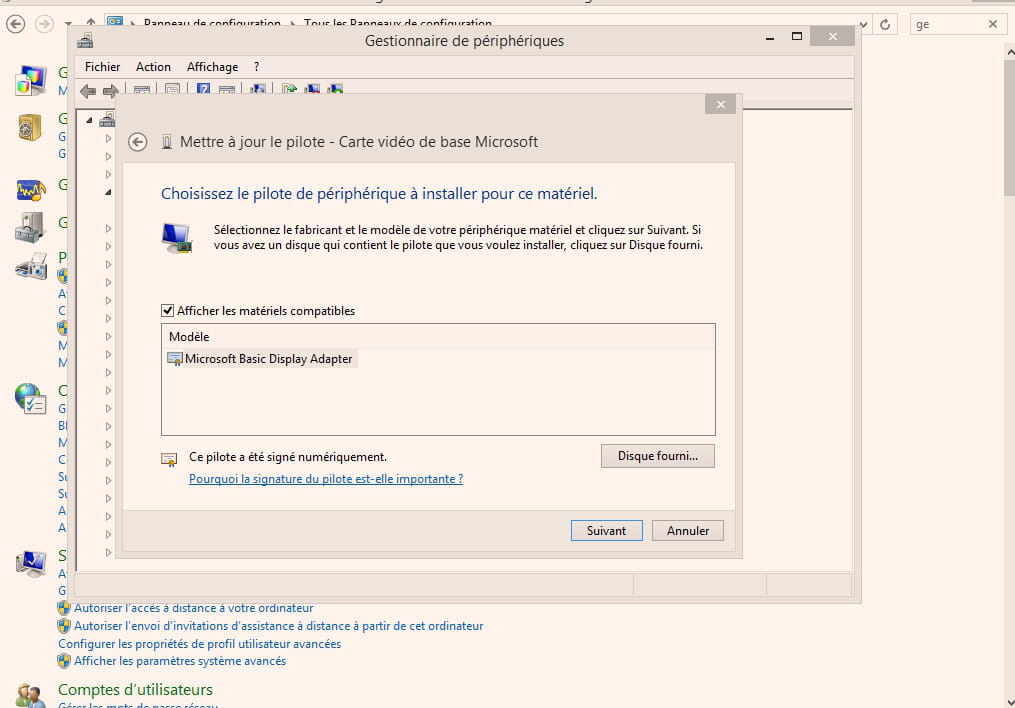
Task: Click the 'Disque fourni...' button
Action: 658,456
